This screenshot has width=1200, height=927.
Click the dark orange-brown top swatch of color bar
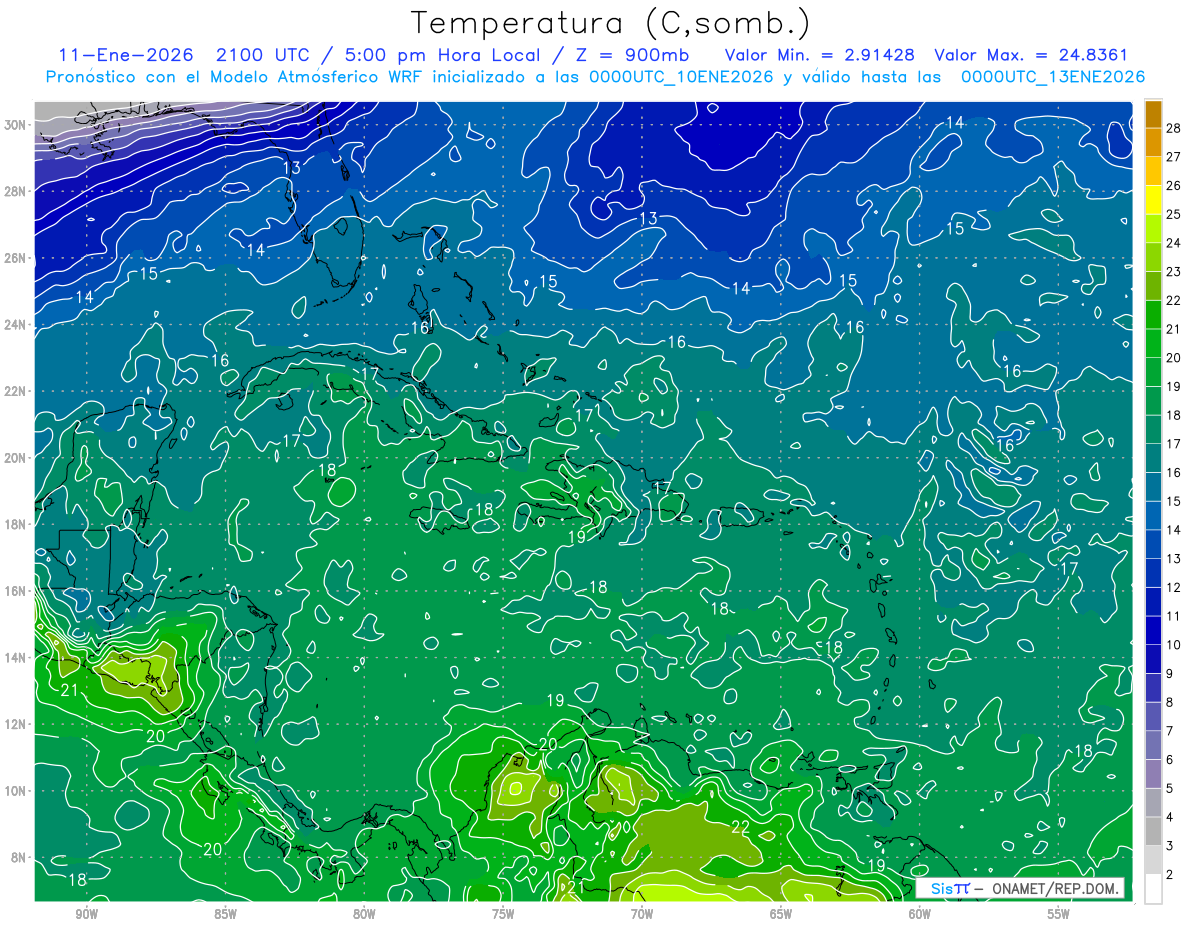click(1153, 114)
